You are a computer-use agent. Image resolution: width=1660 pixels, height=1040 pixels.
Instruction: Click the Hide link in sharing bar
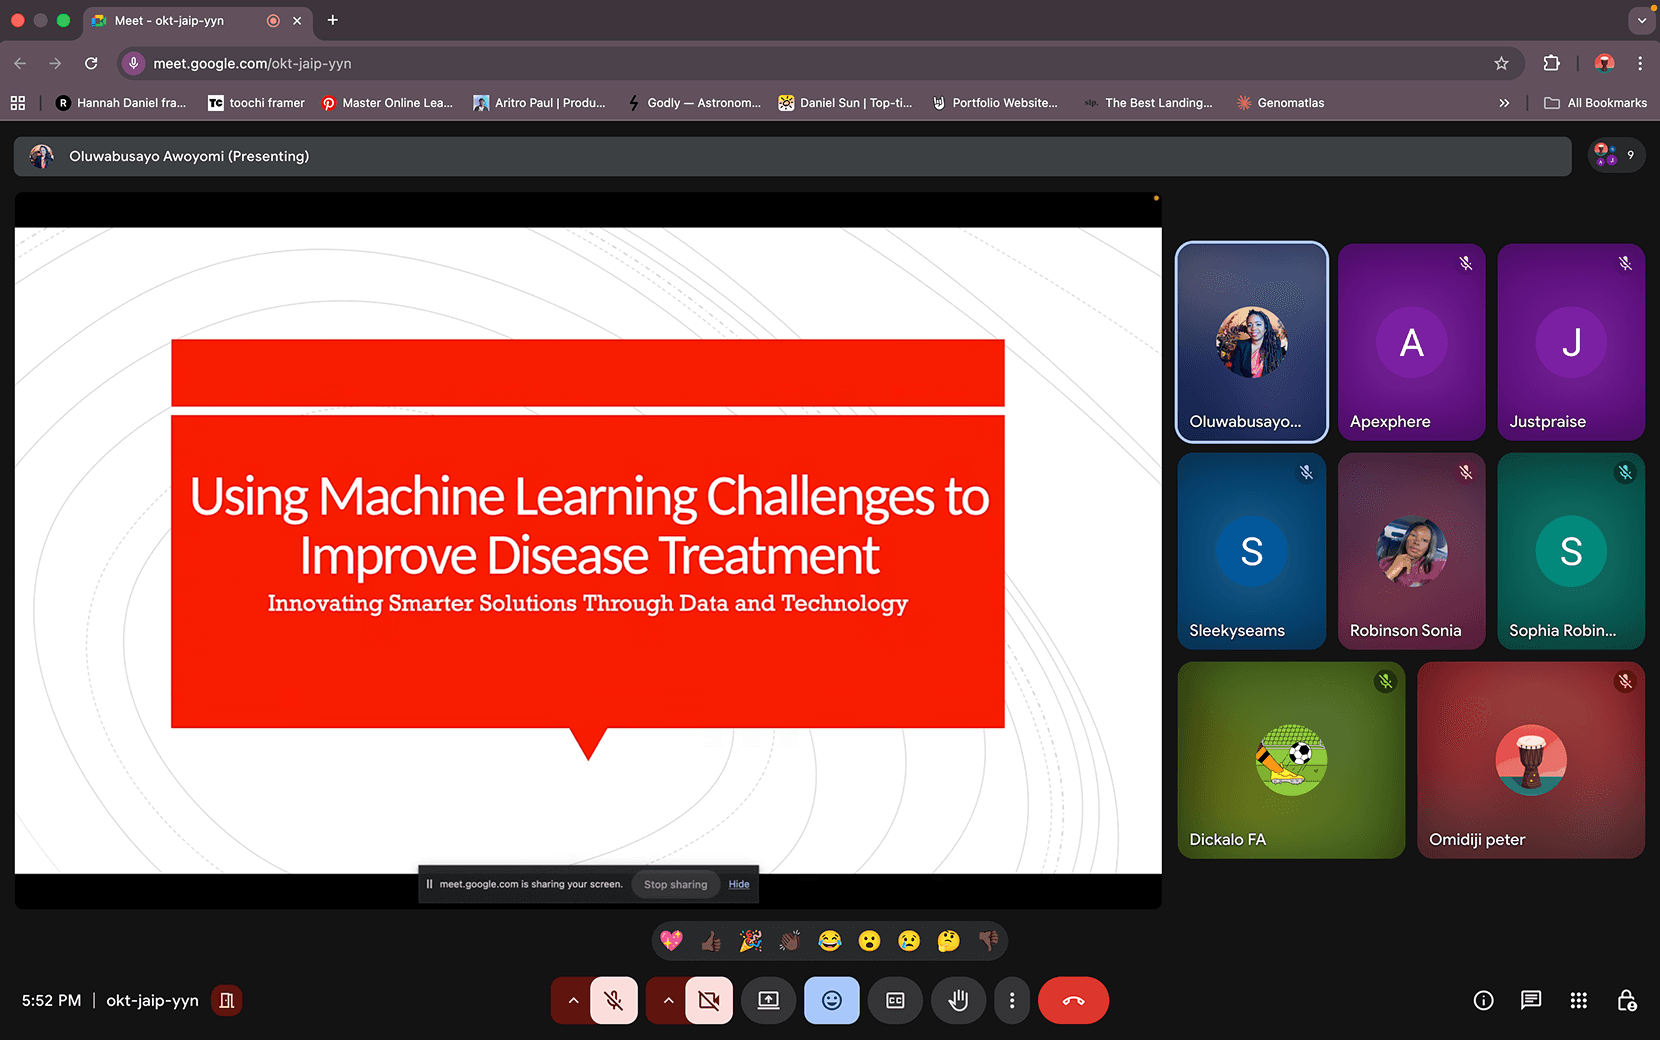coord(739,884)
